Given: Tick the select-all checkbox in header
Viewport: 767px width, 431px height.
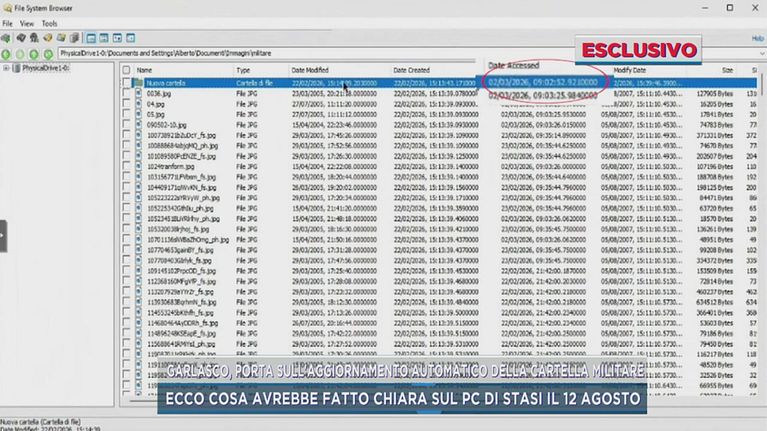Looking at the screenshot, I should (126, 70).
